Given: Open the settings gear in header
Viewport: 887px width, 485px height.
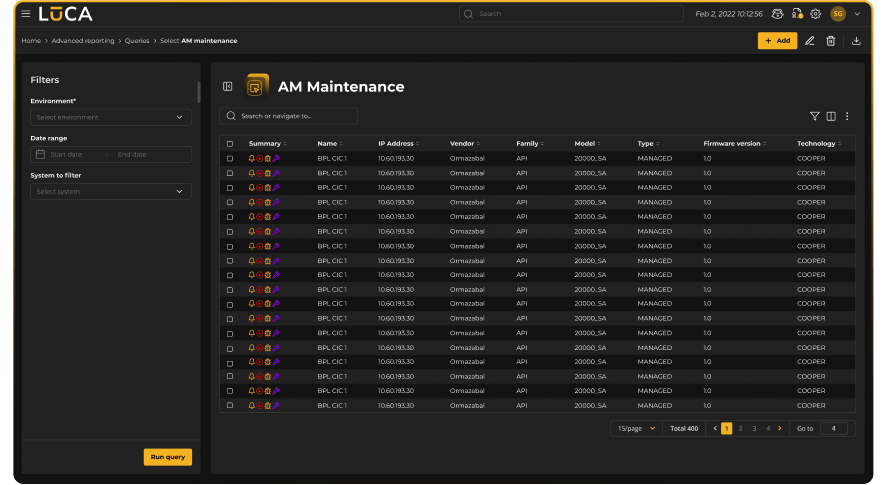Looking at the screenshot, I should click(815, 14).
